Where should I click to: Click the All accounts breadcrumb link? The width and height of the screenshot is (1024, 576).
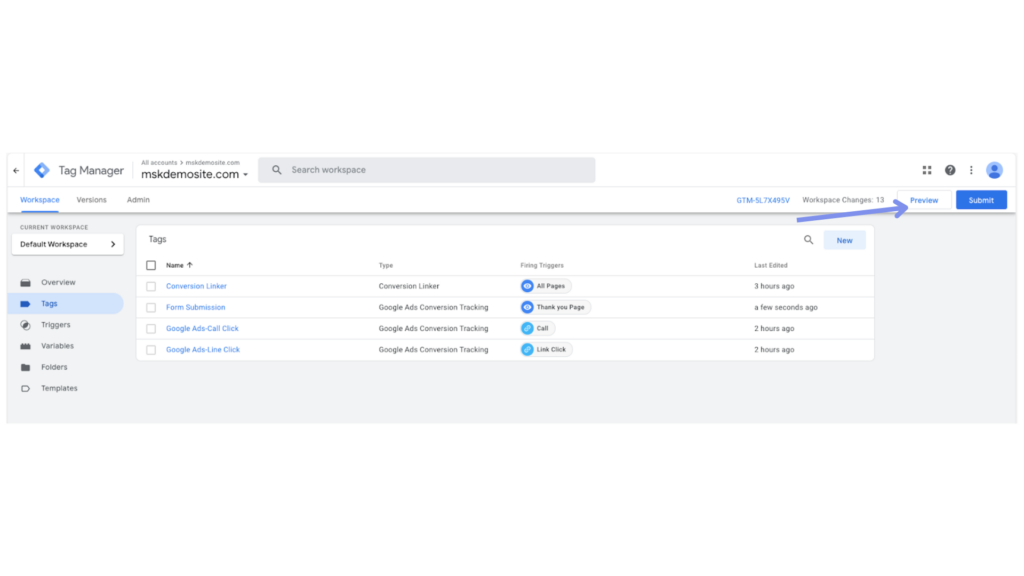click(159, 163)
